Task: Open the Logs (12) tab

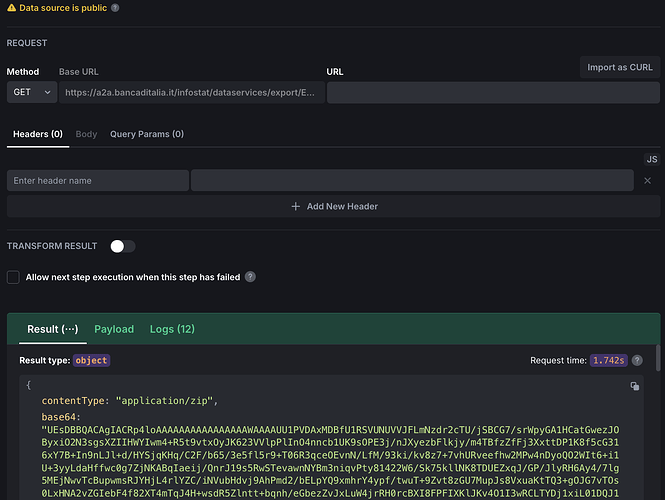Action: pyautogui.click(x=172, y=329)
